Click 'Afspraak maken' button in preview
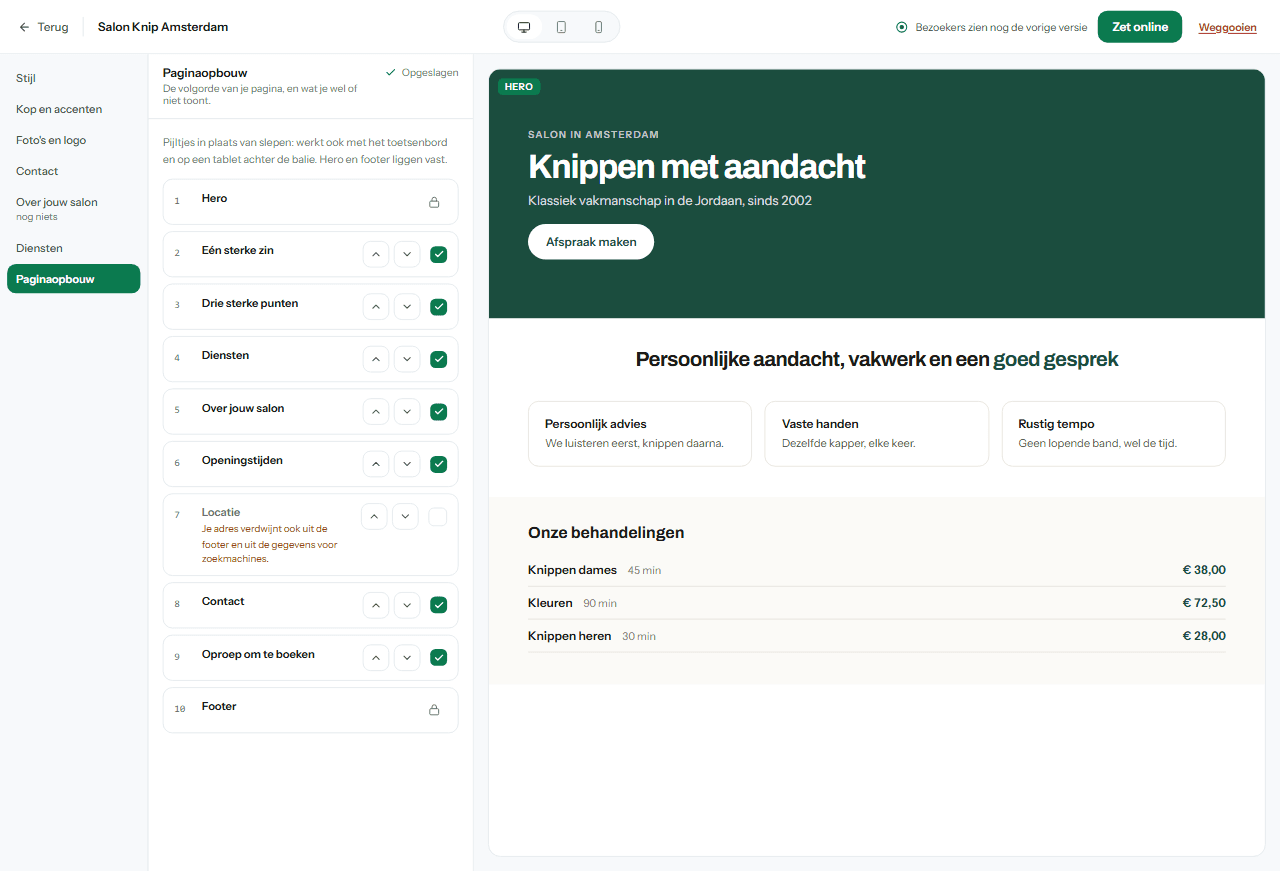Screen dimensions: 1280x871 click(591, 242)
